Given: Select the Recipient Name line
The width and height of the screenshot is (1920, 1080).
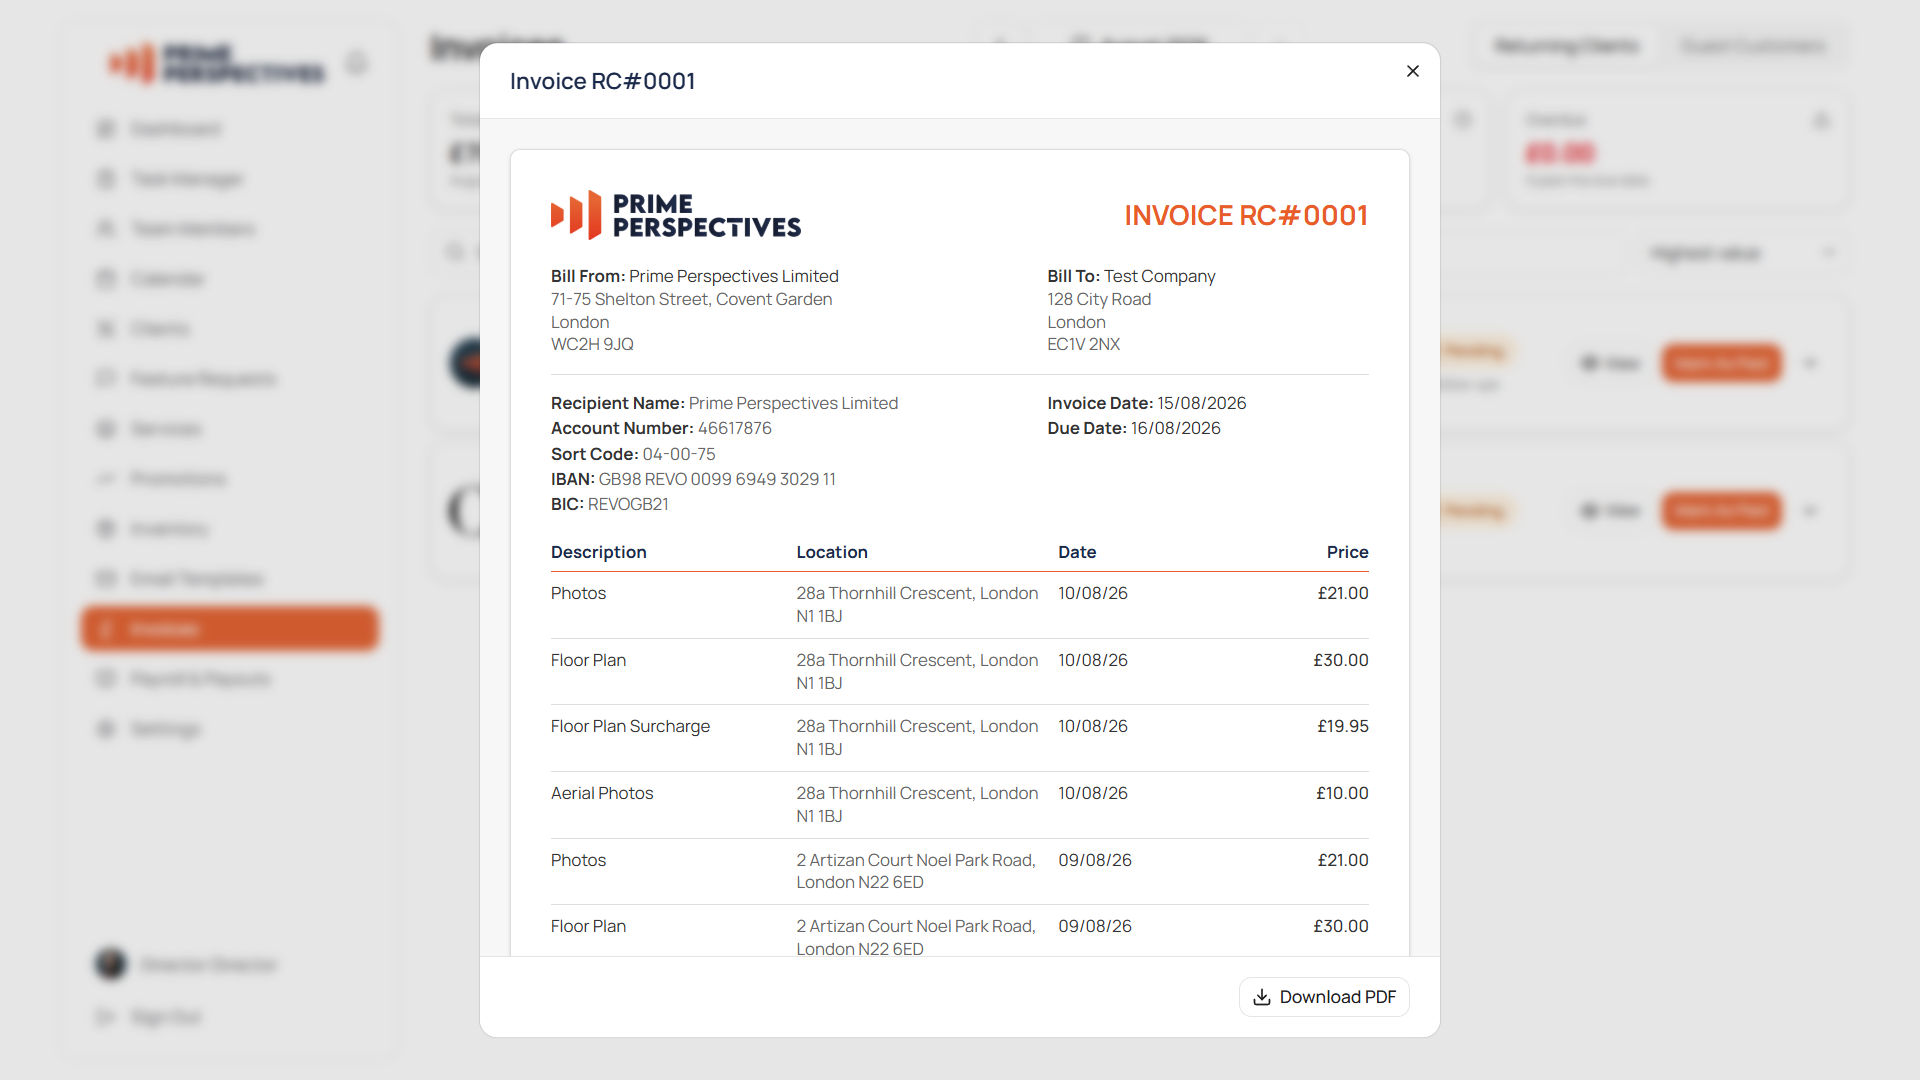Looking at the screenshot, I should tap(724, 403).
